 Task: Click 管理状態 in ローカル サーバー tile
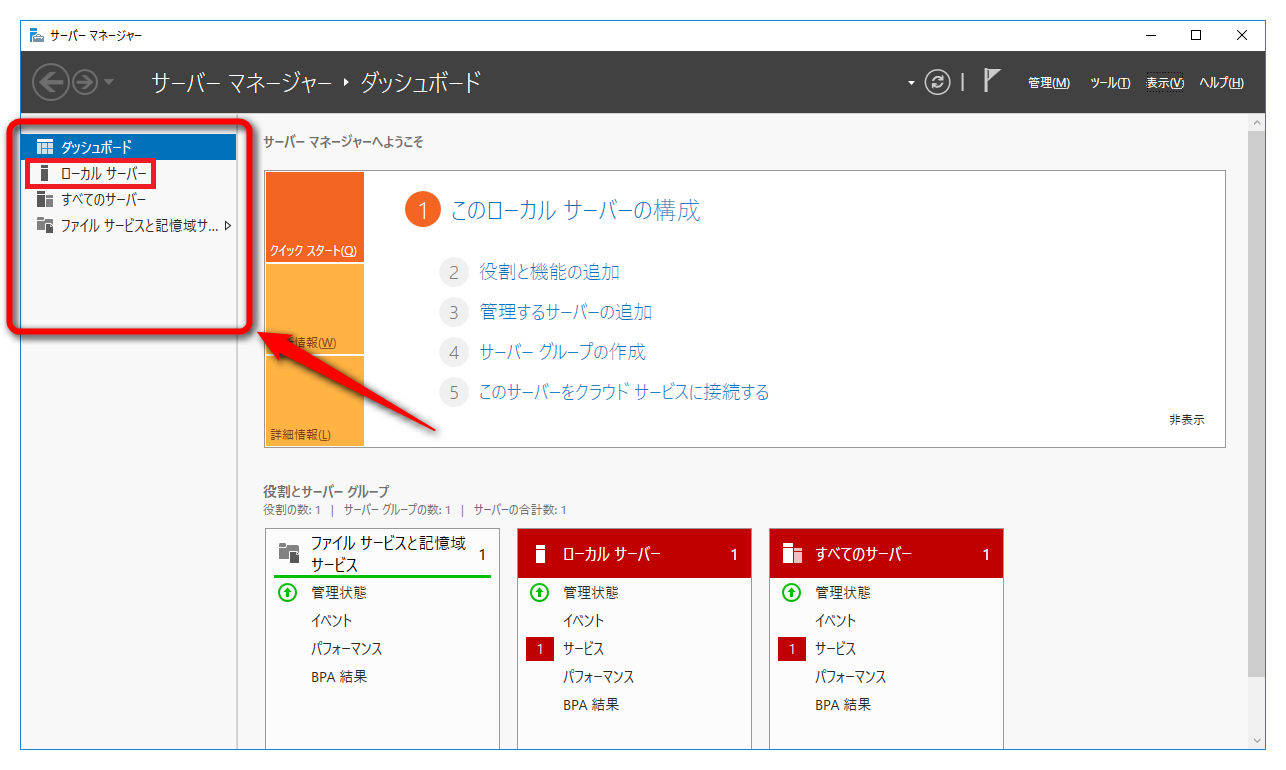[x=591, y=592]
